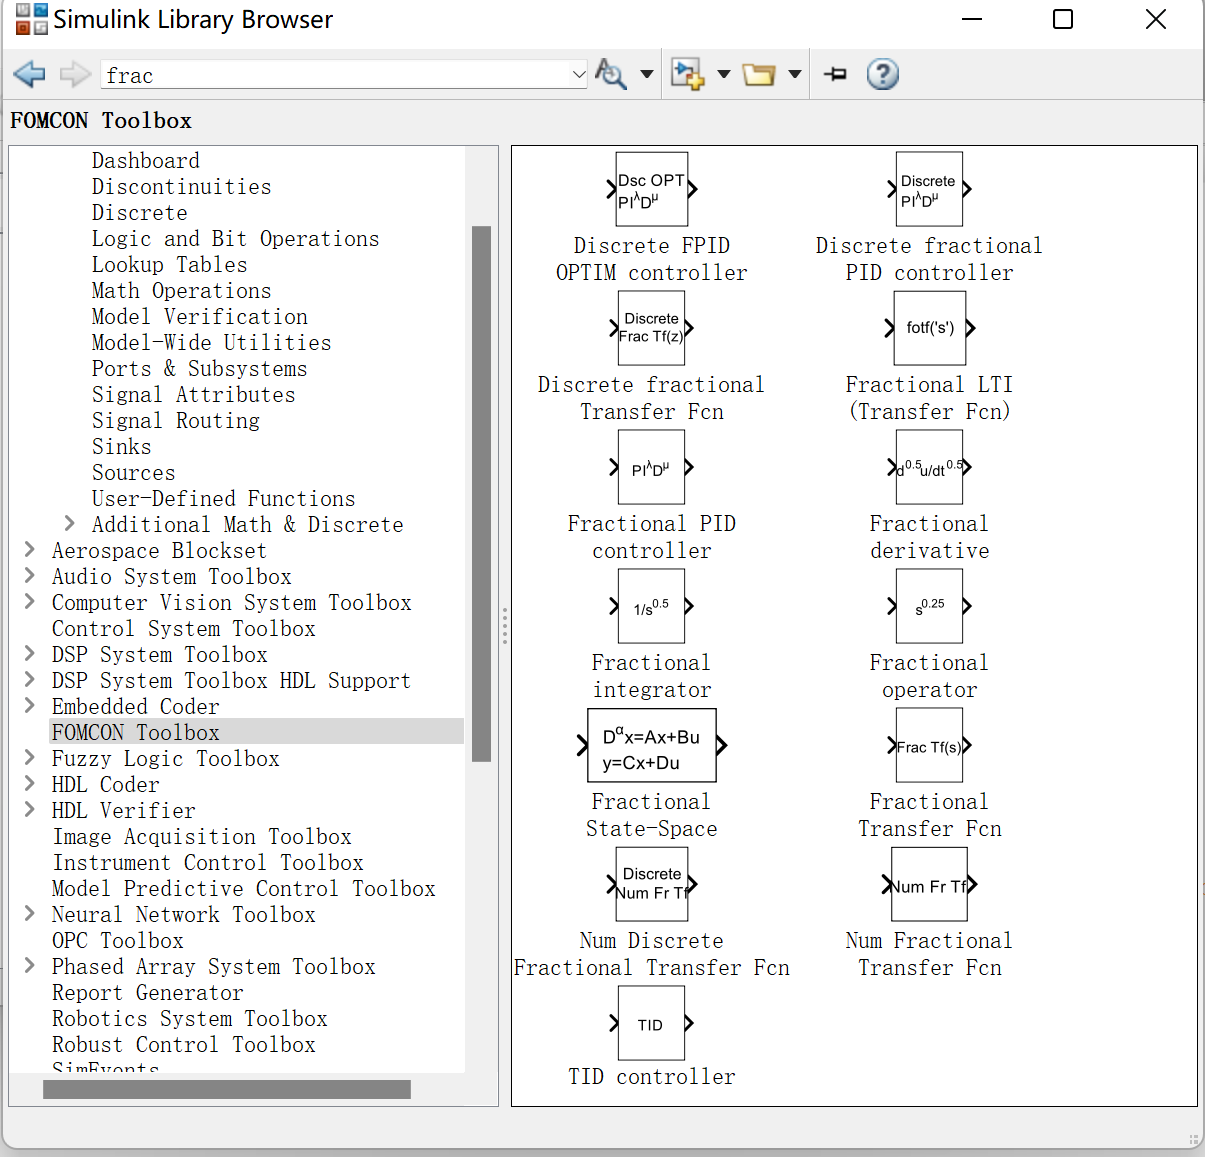Screen dimensions: 1205x1157
Task: Select the TID controller block
Action: tap(651, 1023)
